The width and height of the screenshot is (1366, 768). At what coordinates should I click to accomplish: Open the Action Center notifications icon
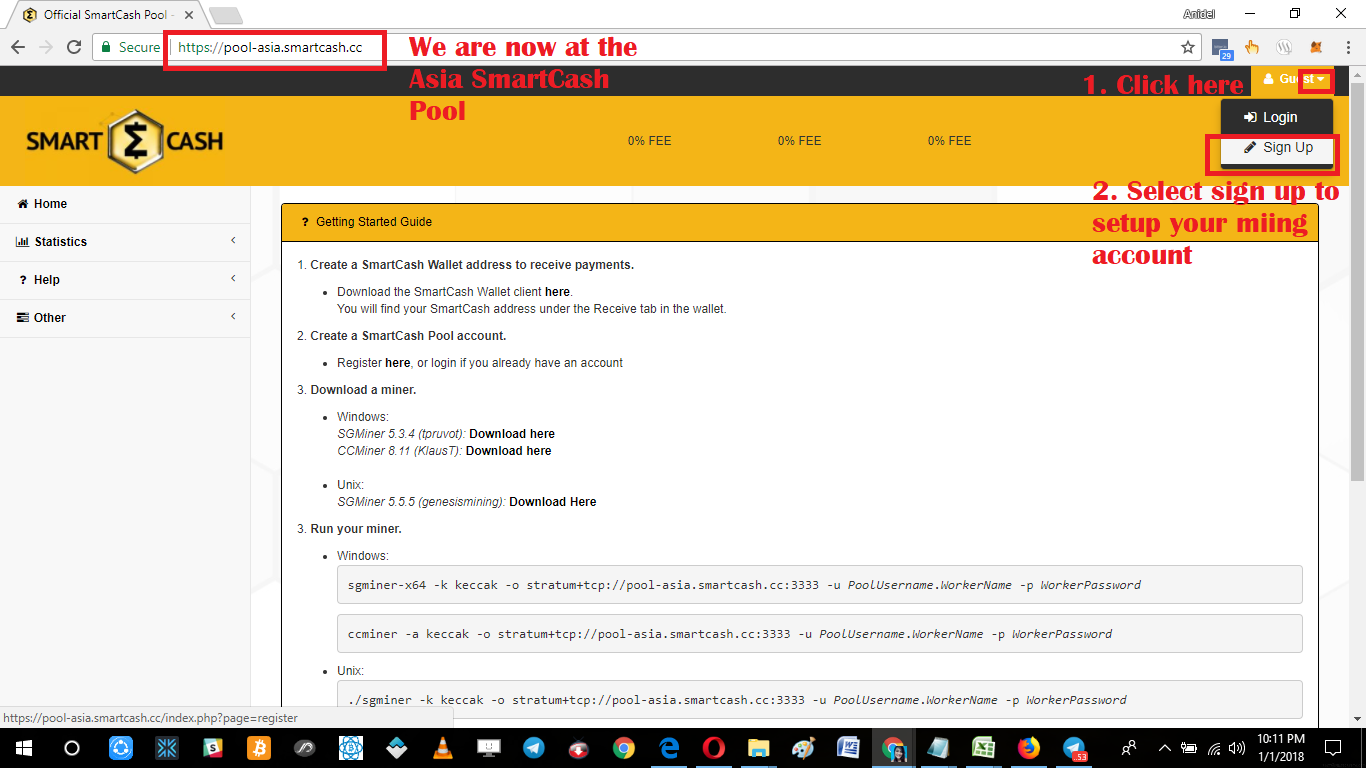pos(1333,747)
